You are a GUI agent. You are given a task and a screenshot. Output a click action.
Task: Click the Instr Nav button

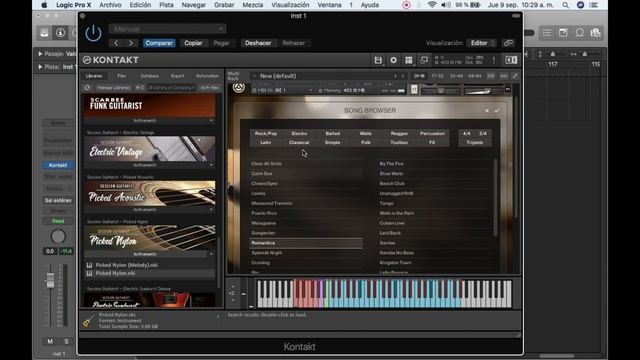[209, 87]
